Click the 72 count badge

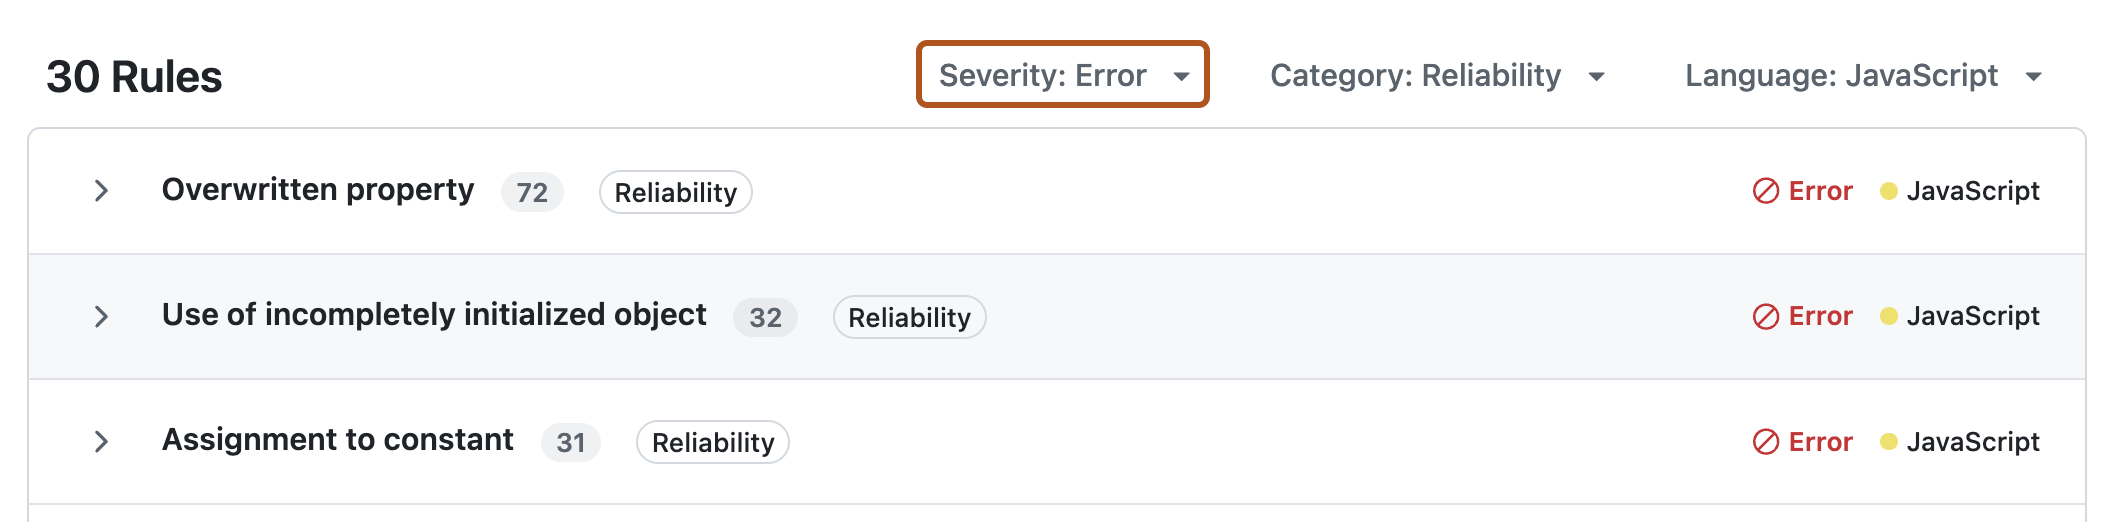[x=532, y=192]
